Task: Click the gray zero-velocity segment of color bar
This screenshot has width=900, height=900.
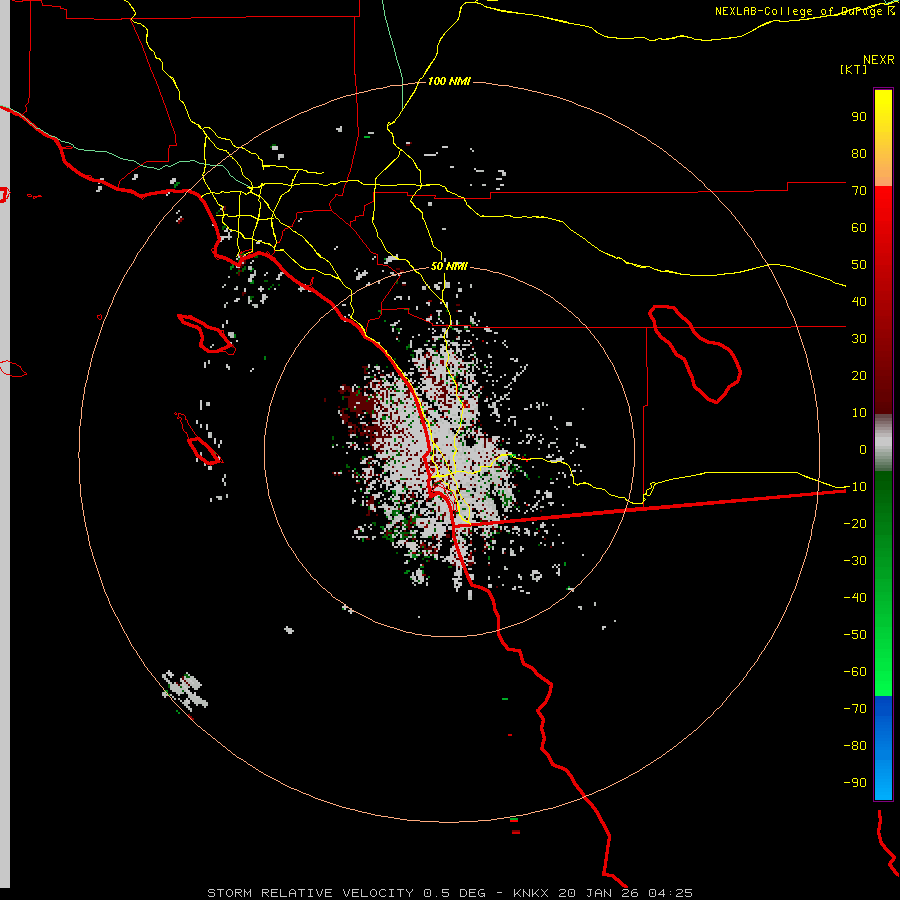Action: click(883, 443)
